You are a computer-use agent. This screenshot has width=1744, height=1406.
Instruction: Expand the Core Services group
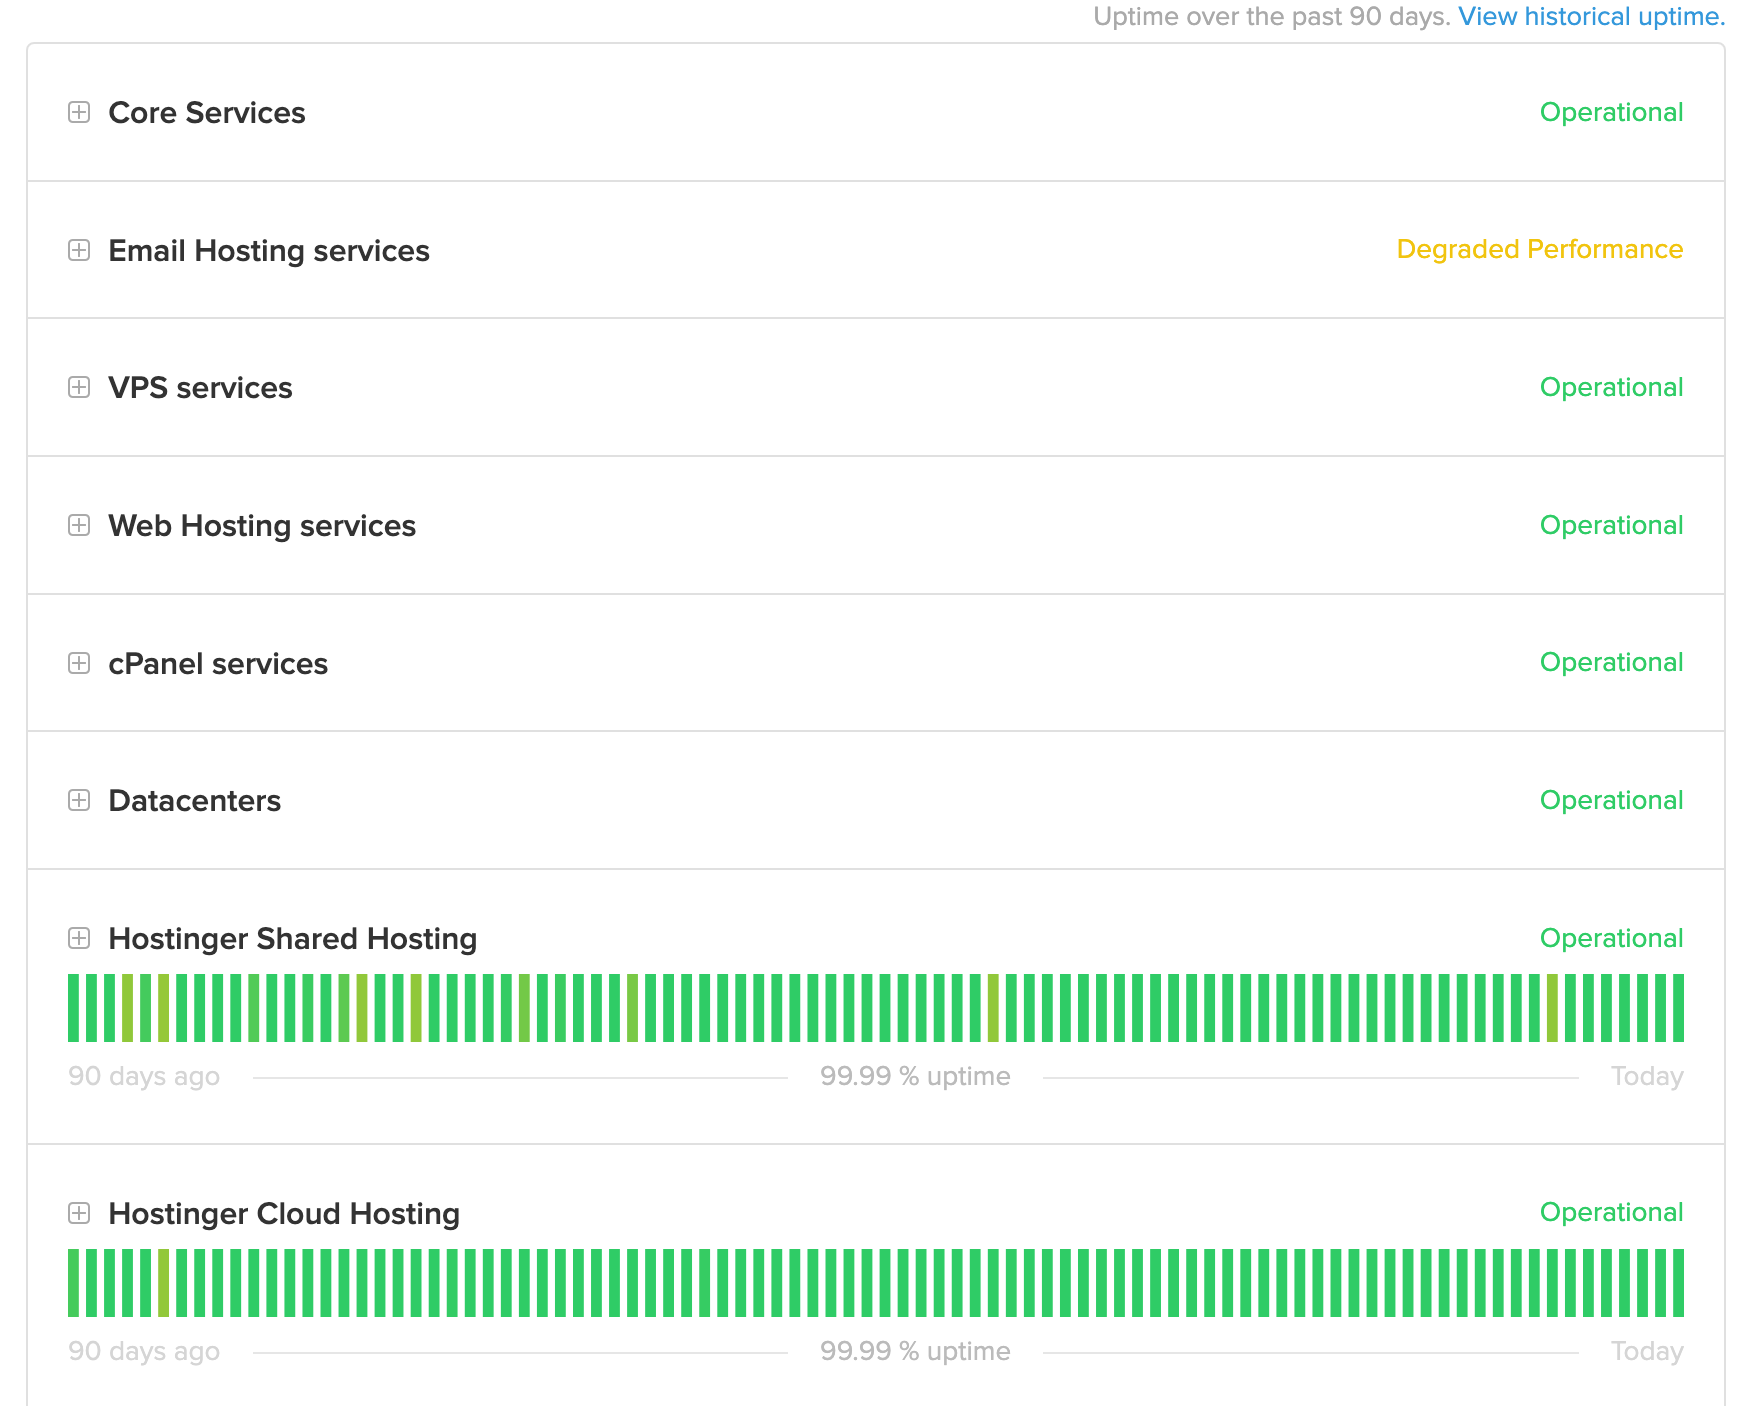79,112
